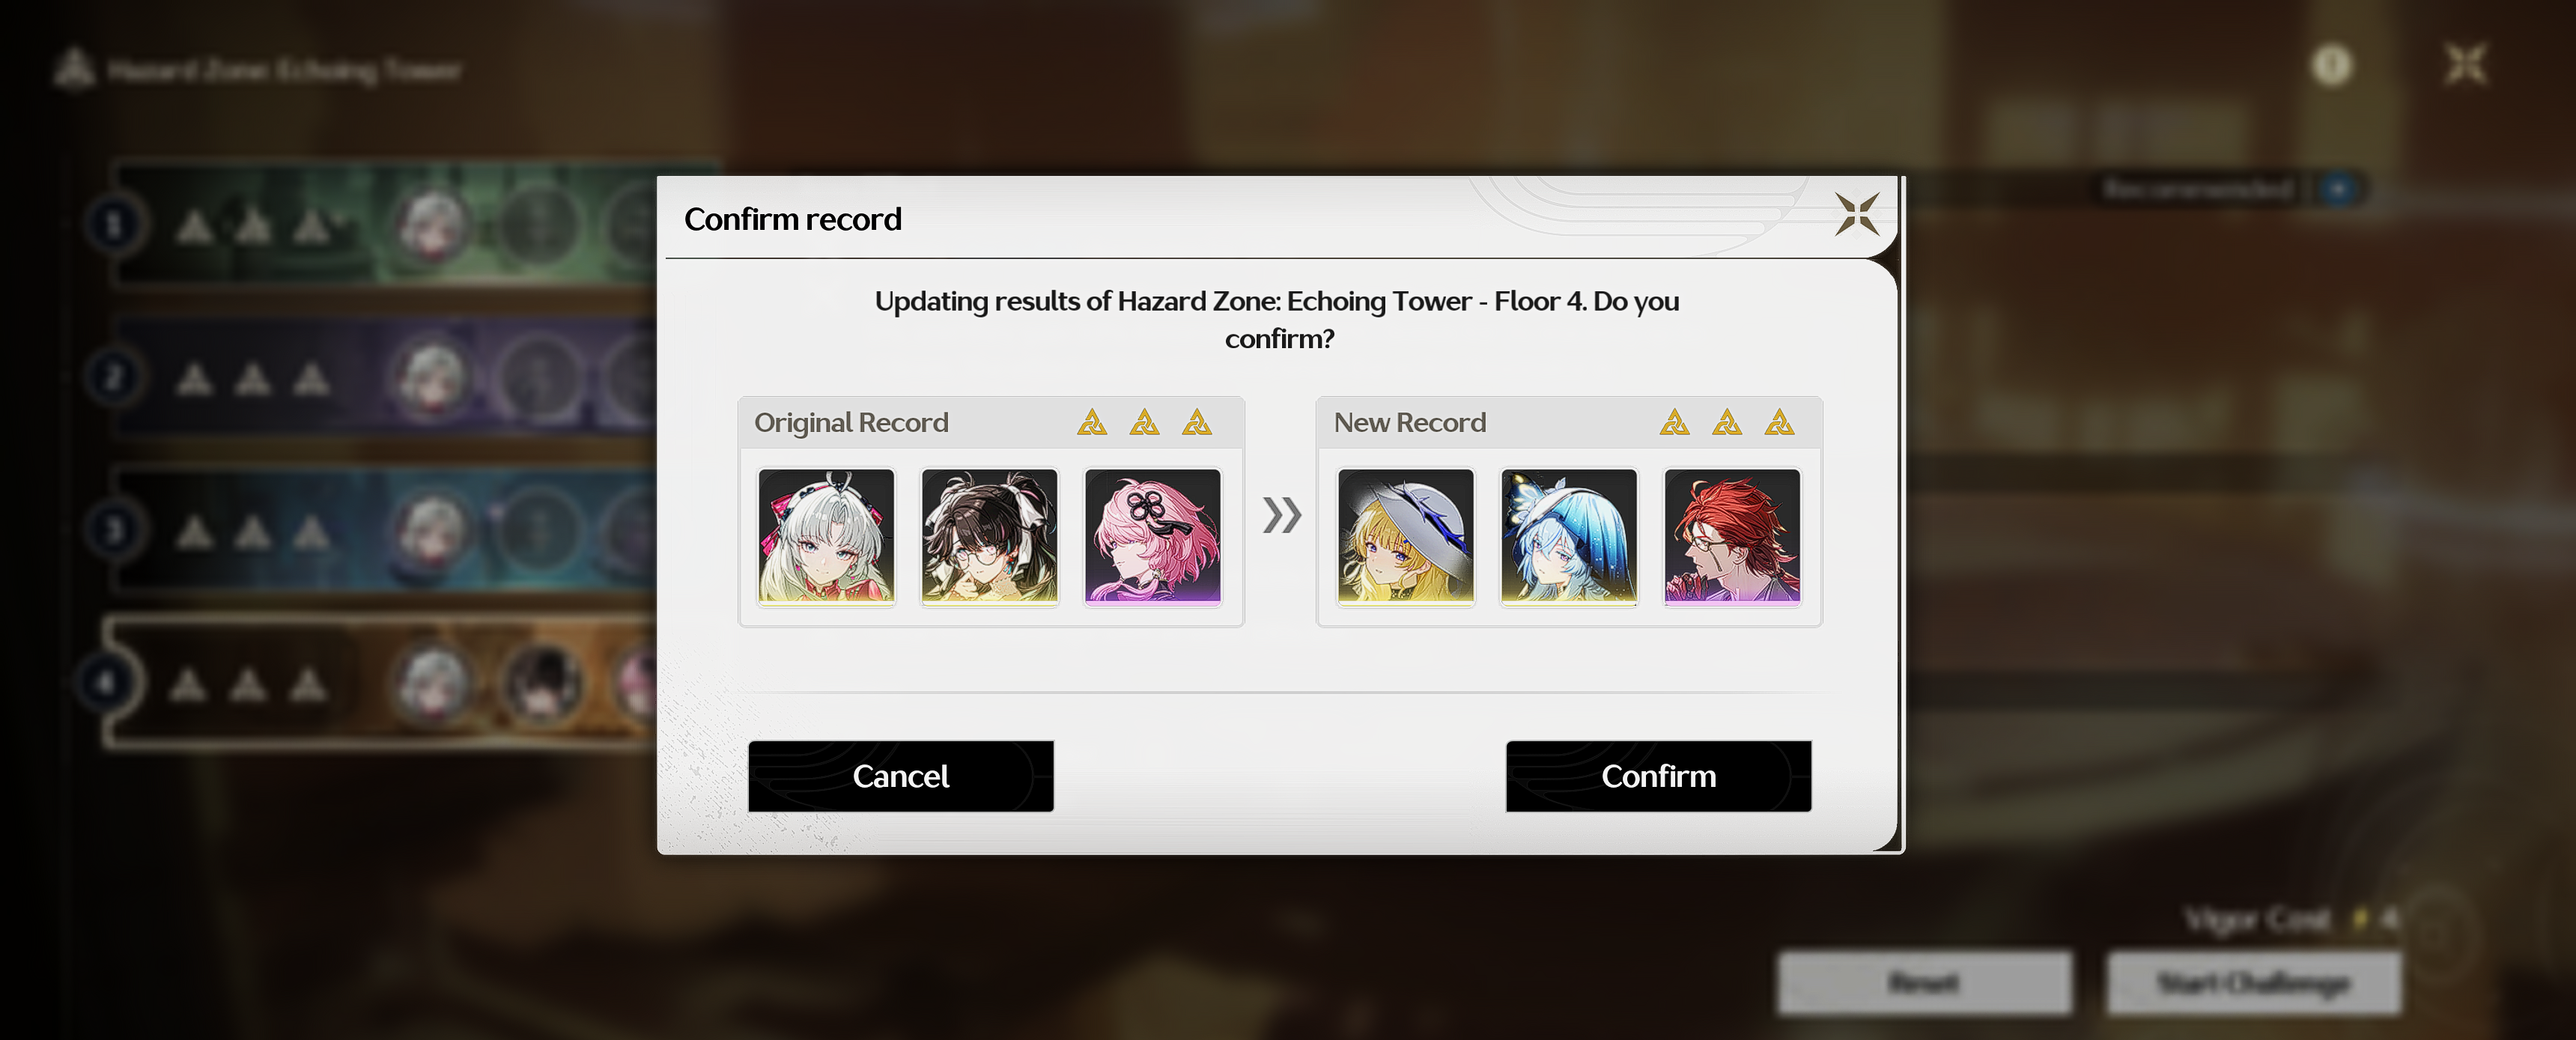Click first crest icon in New Record header
Screen dimensions: 2576x1040
(x=1675, y=423)
